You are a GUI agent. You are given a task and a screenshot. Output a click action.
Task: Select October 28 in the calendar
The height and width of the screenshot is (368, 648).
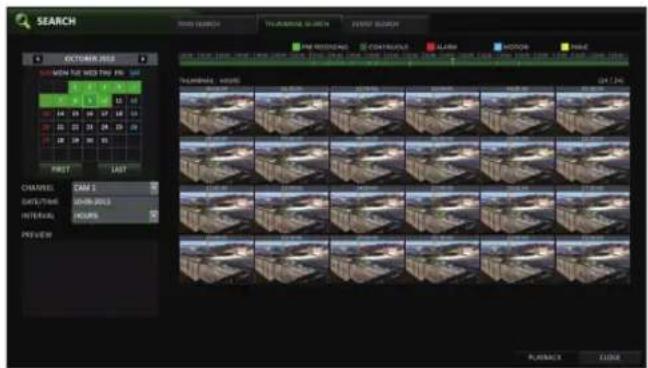click(x=61, y=141)
